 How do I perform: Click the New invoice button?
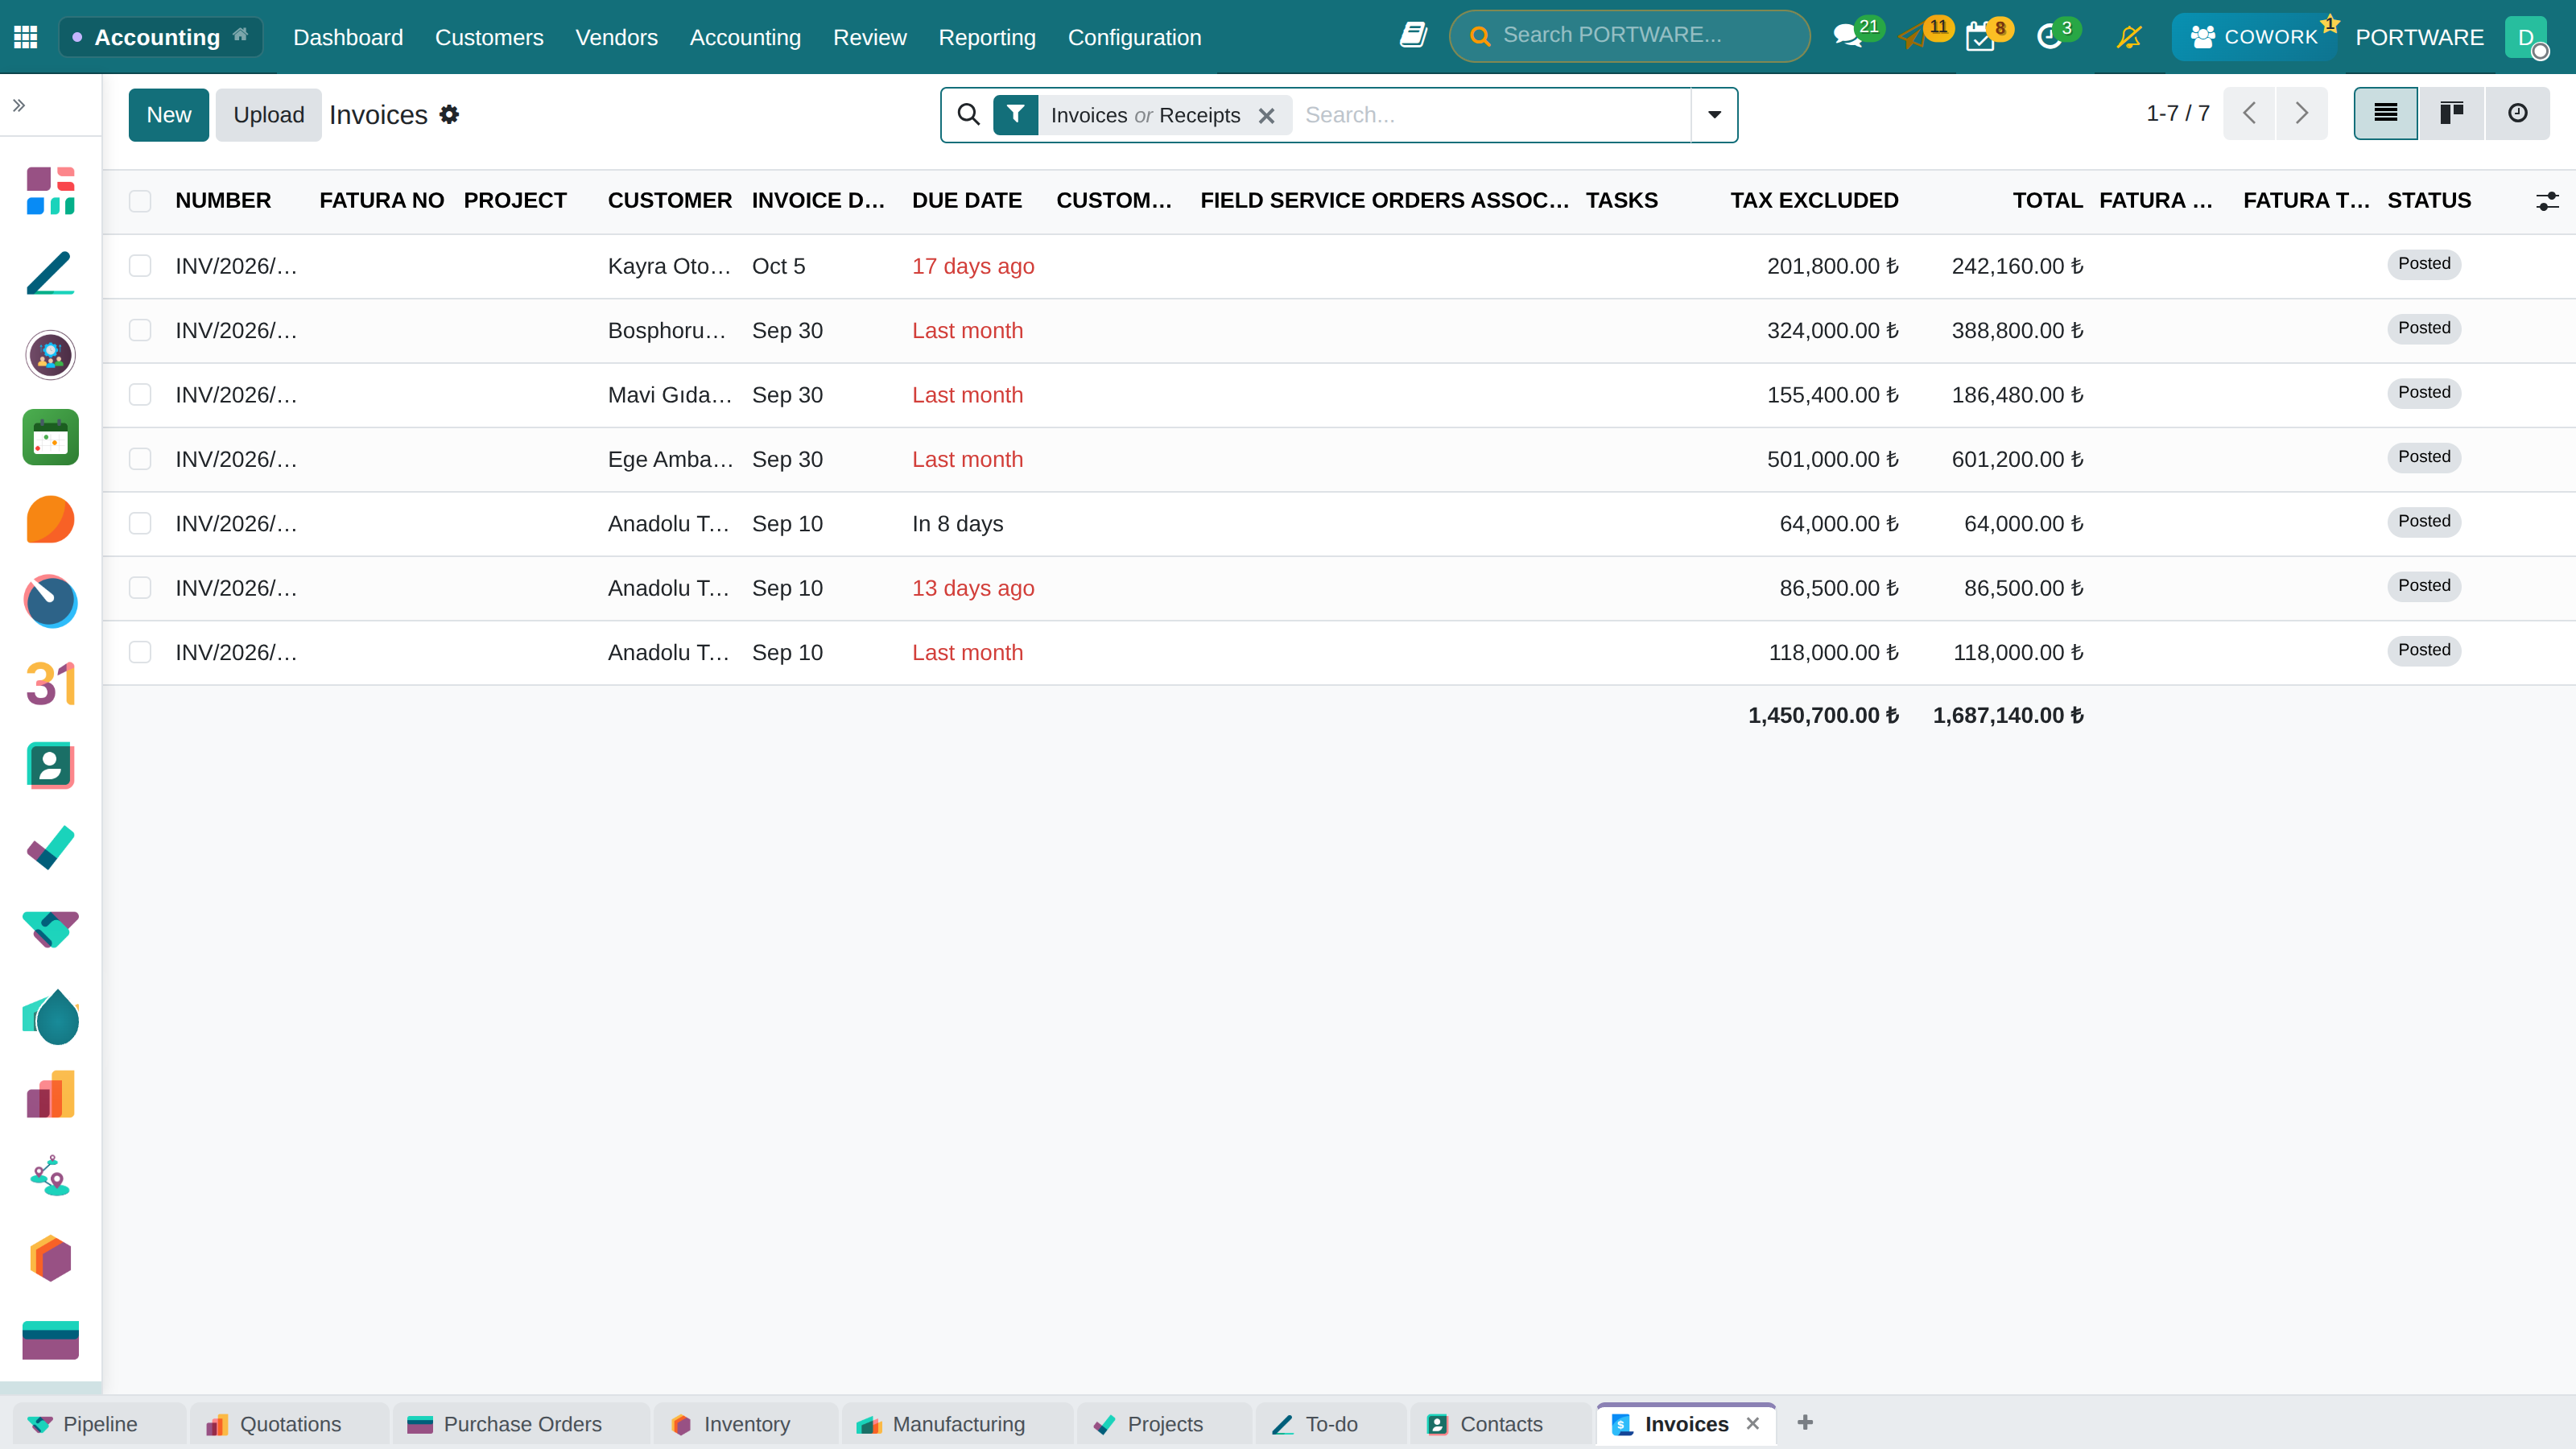click(x=168, y=115)
